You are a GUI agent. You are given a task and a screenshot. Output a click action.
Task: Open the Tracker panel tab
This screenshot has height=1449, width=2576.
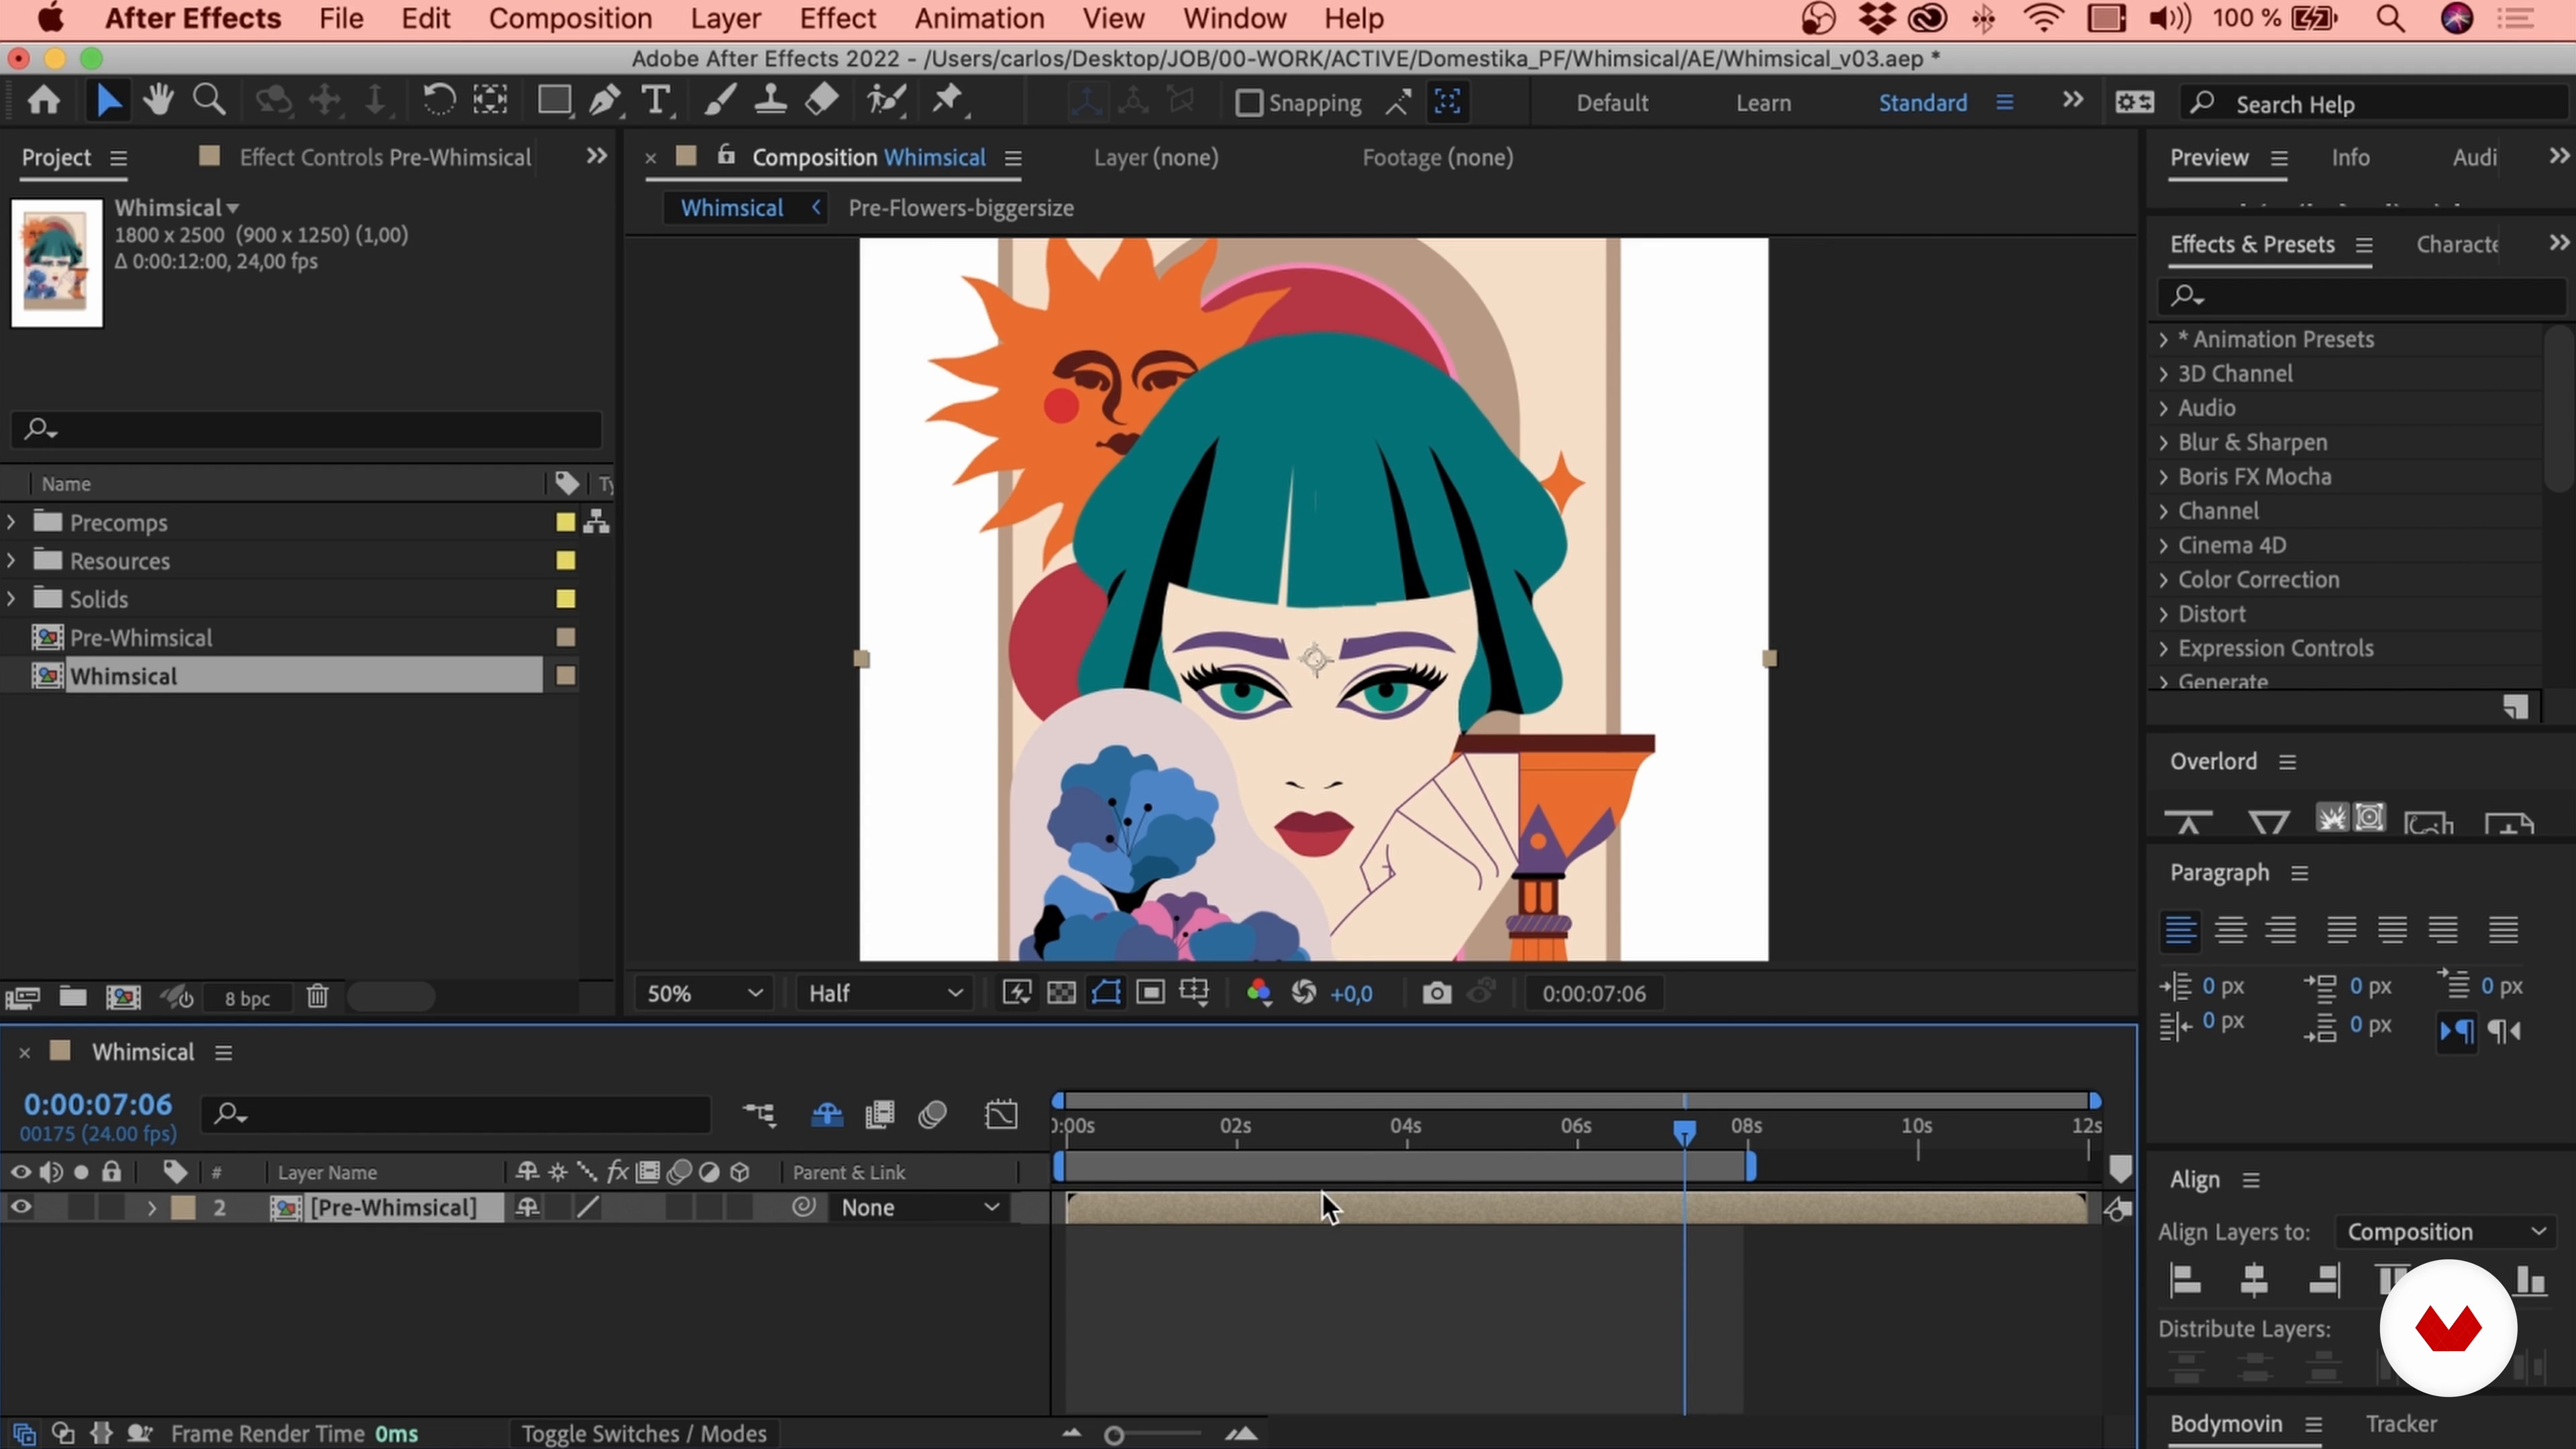[2401, 1423]
